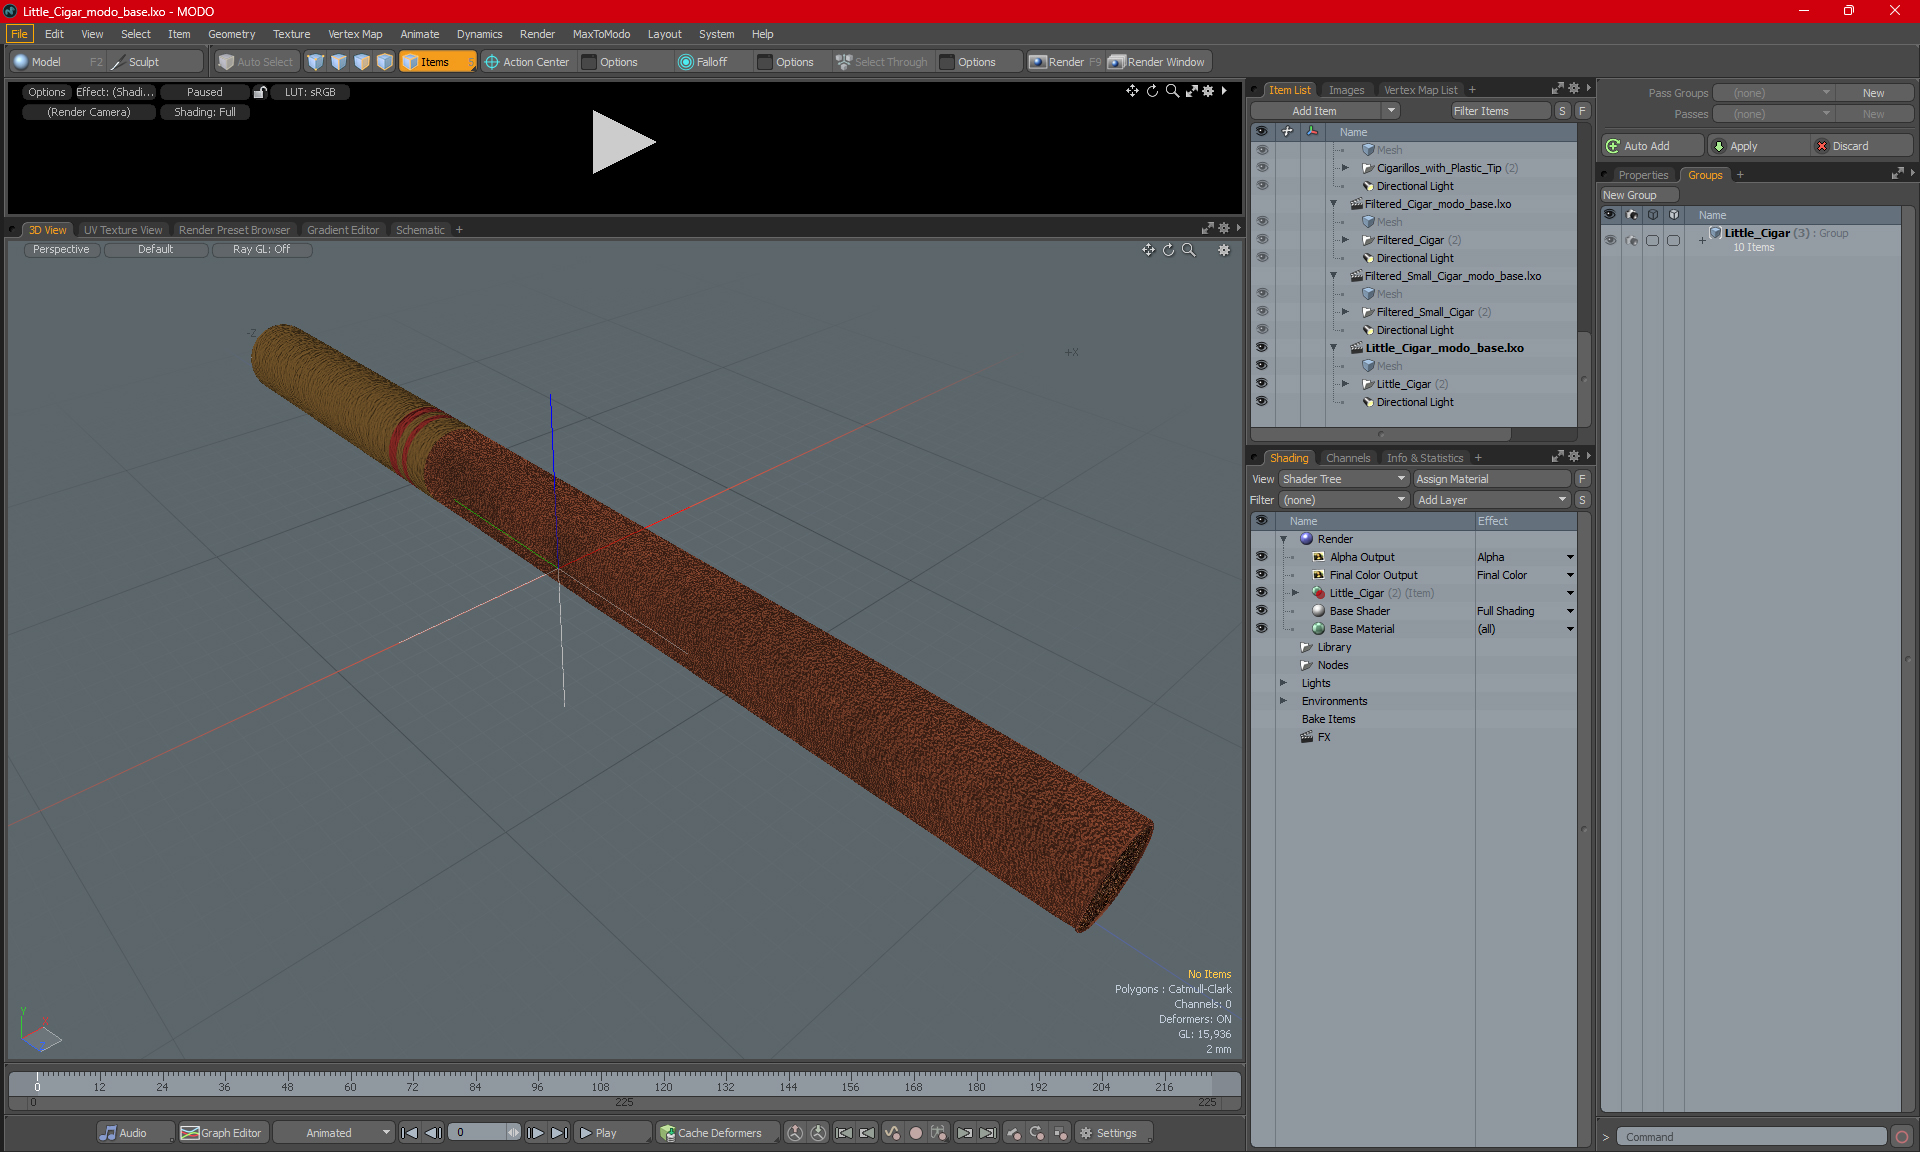Open Add Layer dropdown
This screenshot has height=1152, width=1920.
point(1493,500)
